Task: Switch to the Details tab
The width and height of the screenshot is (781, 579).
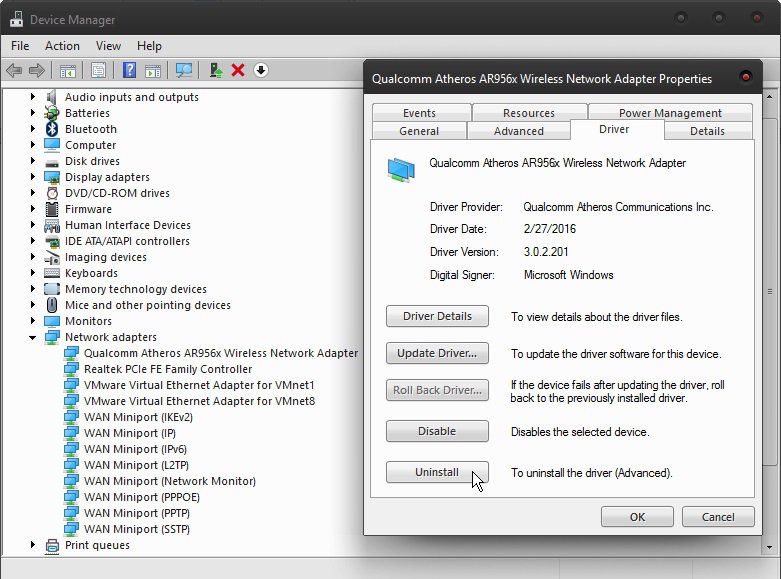Action: click(707, 131)
